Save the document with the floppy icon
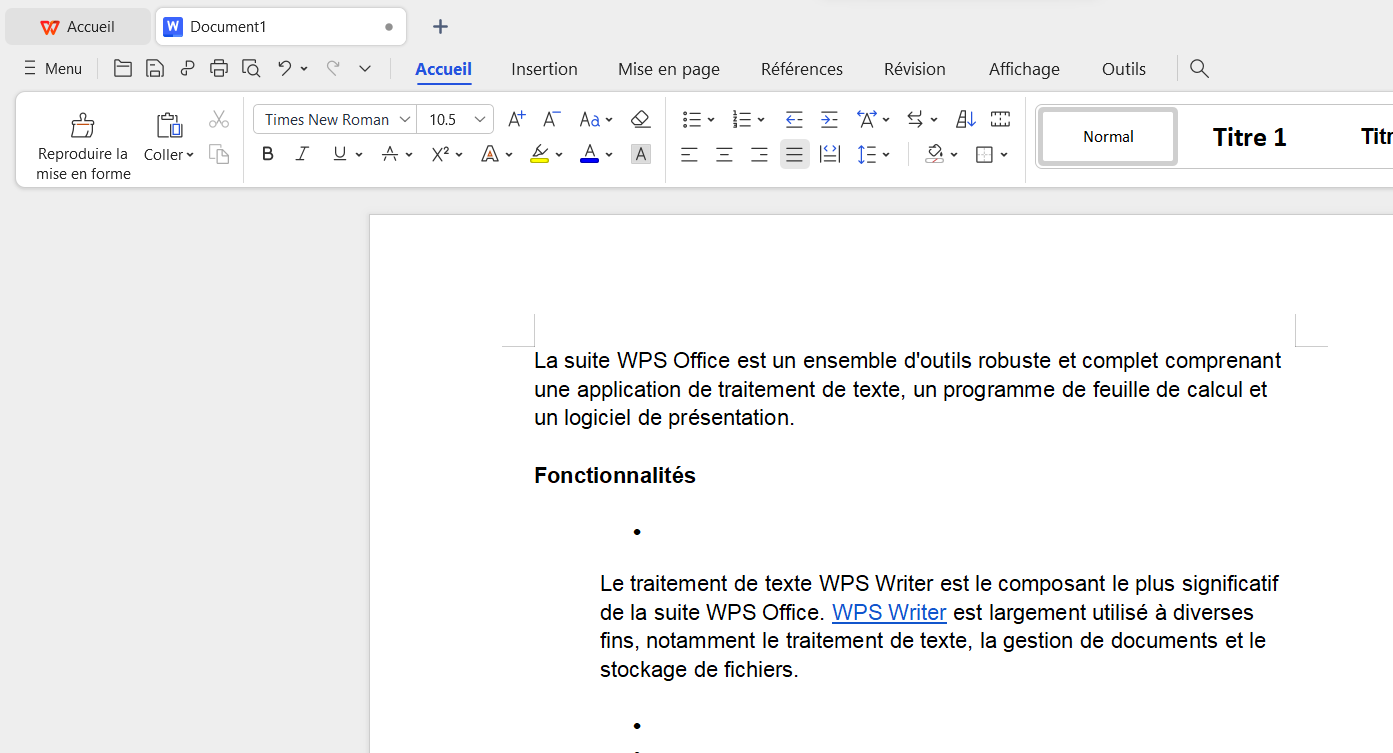This screenshot has height=753, width=1393. [155, 68]
